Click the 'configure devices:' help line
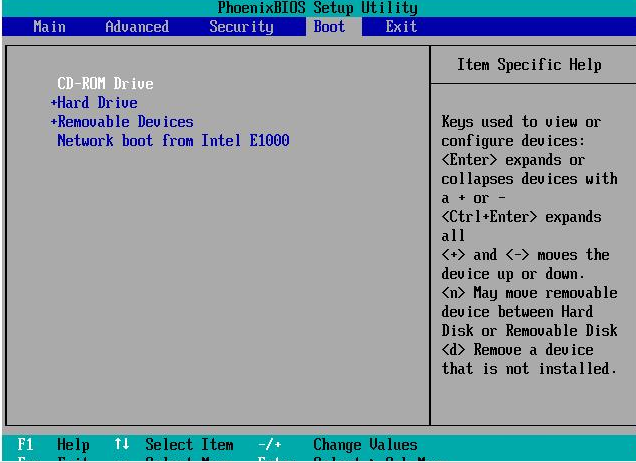 pyautogui.click(x=513, y=141)
